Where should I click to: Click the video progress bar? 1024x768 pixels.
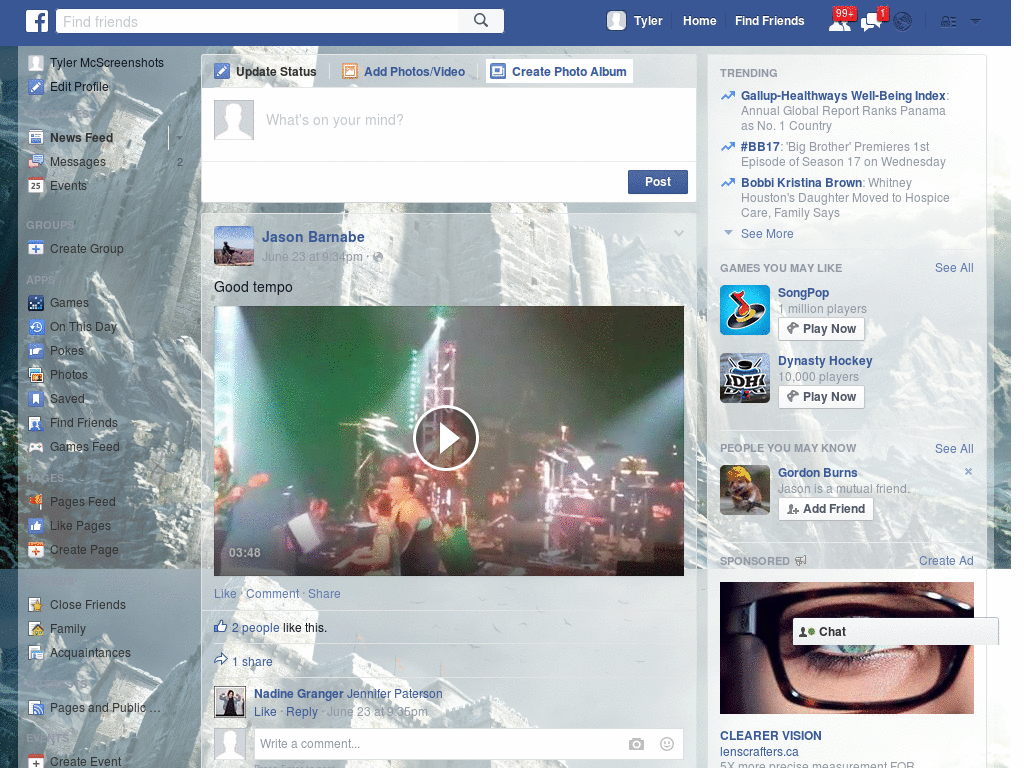449,570
